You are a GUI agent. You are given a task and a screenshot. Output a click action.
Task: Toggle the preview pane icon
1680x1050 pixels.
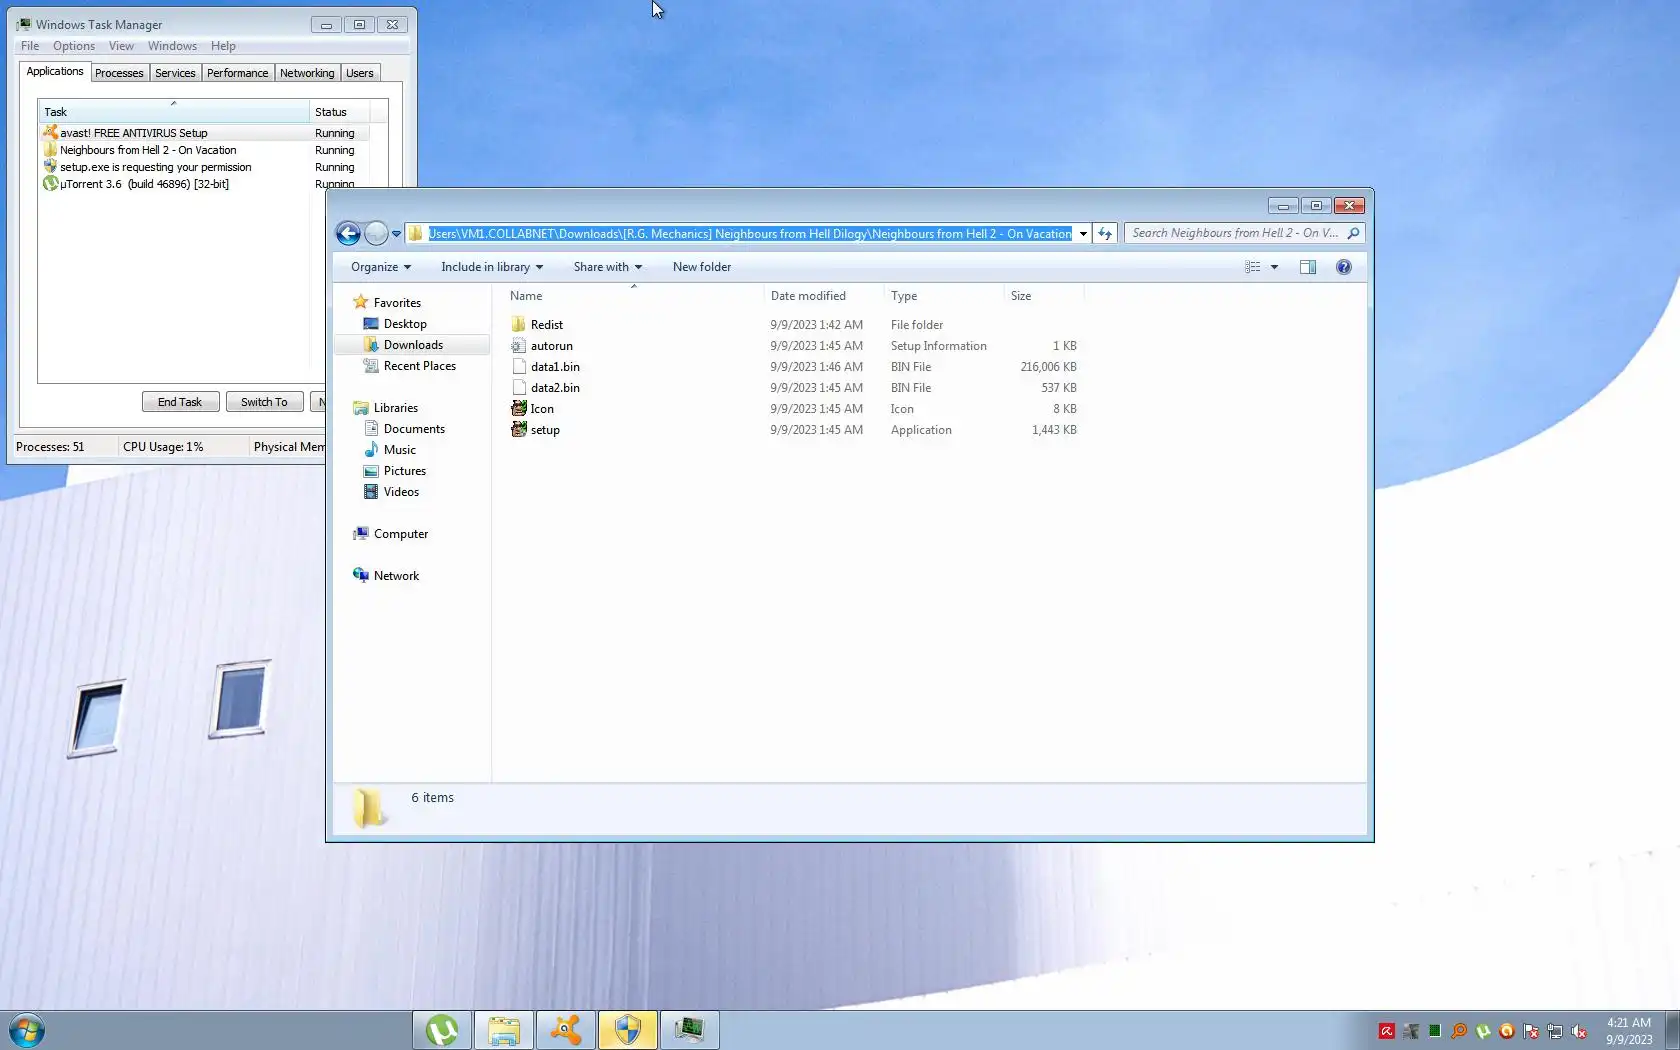[x=1308, y=267]
